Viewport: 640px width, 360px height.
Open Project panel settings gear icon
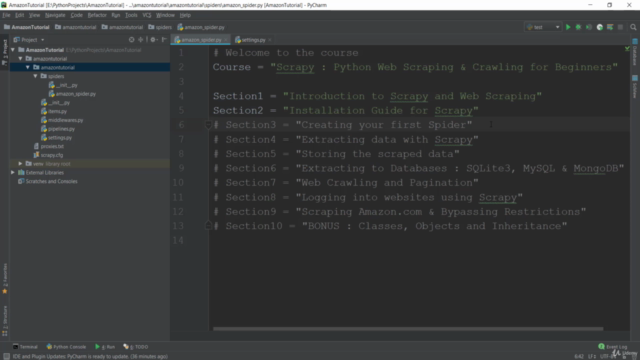(153, 40)
